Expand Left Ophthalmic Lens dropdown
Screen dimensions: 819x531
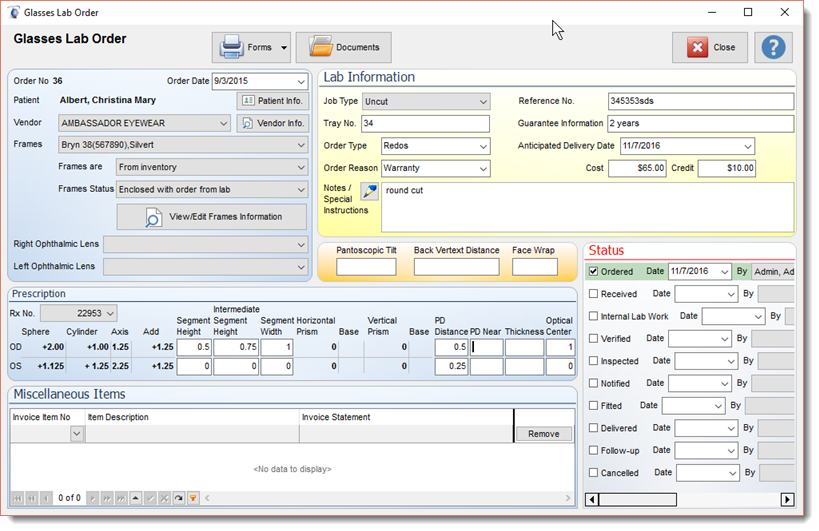click(x=301, y=267)
